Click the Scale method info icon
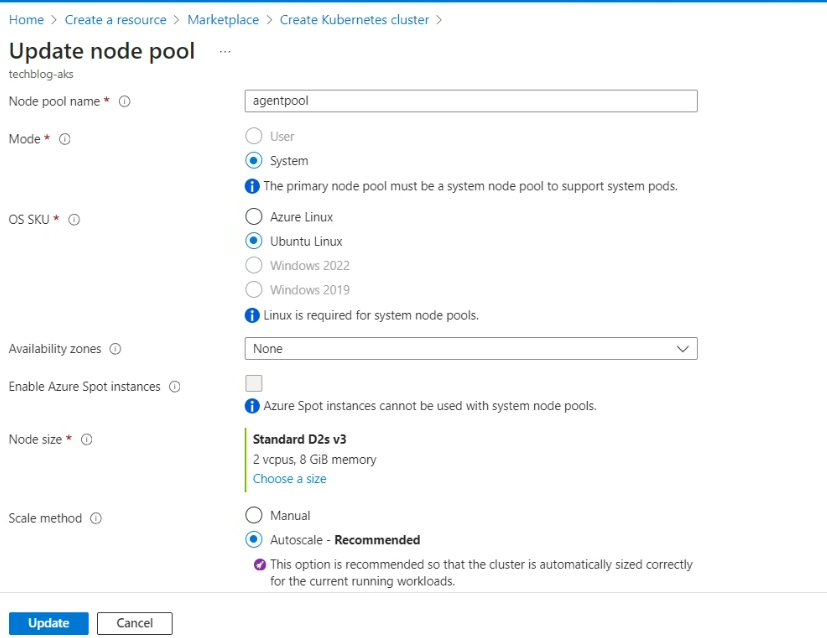 click(96, 518)
